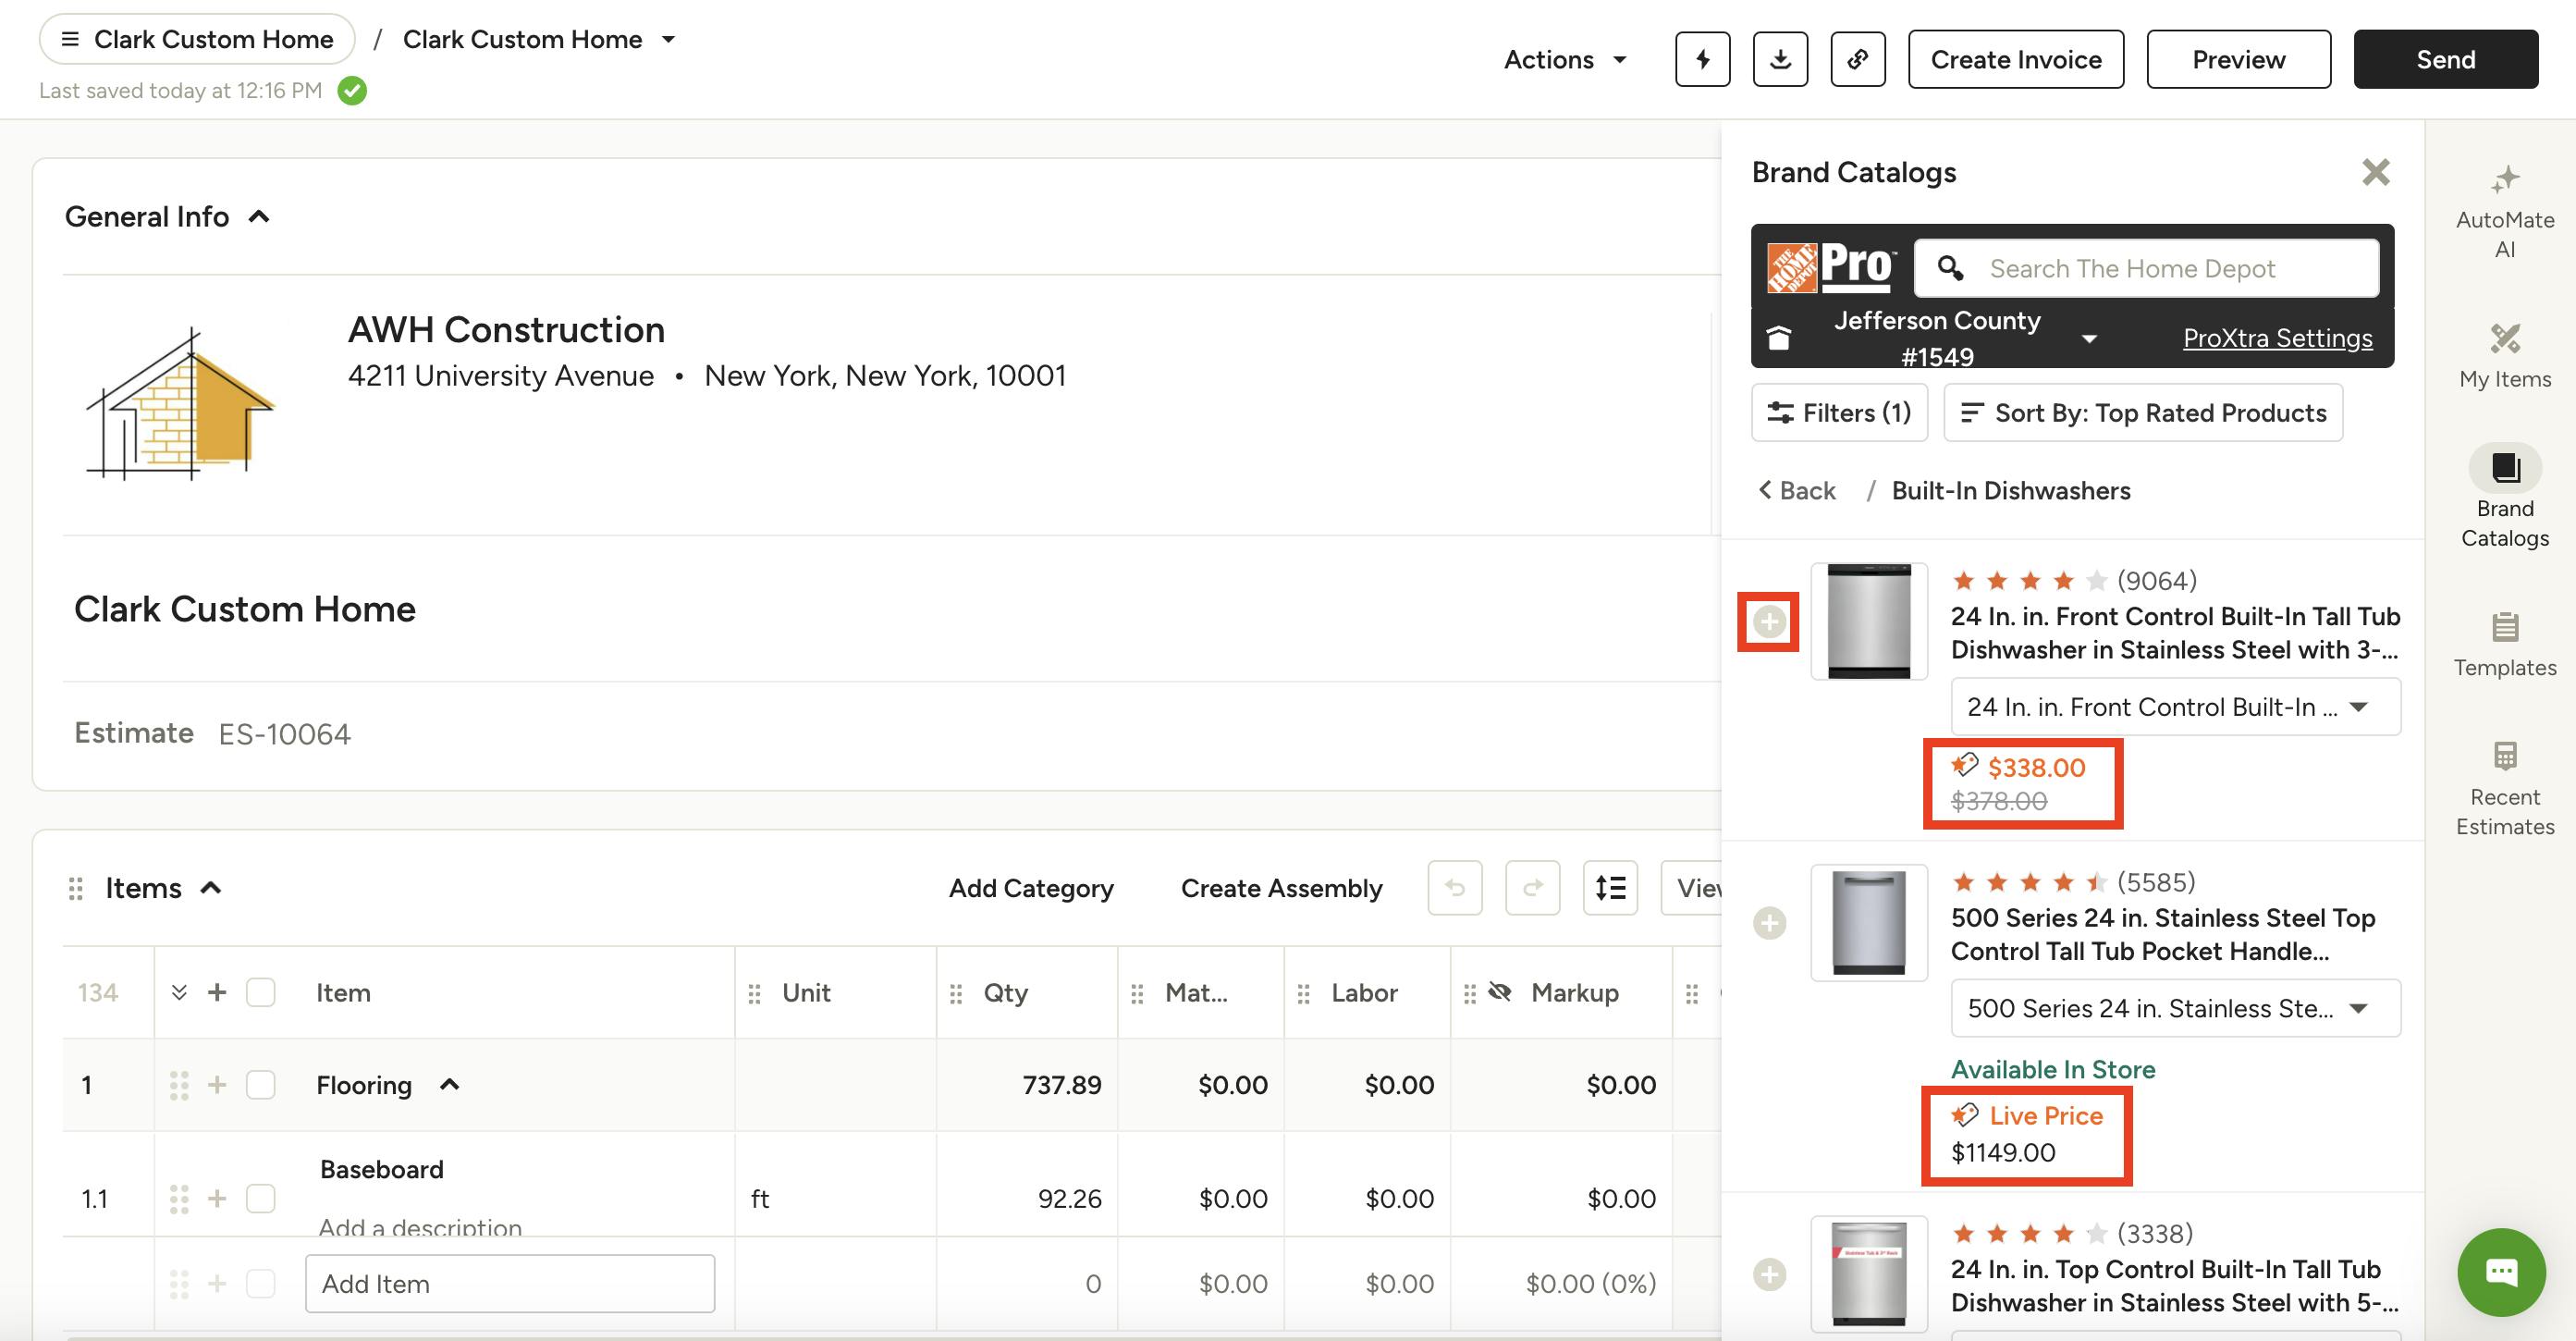Click the store icon beside Jefferson County
2576x1341 pixels.
tap(1778, 337)
